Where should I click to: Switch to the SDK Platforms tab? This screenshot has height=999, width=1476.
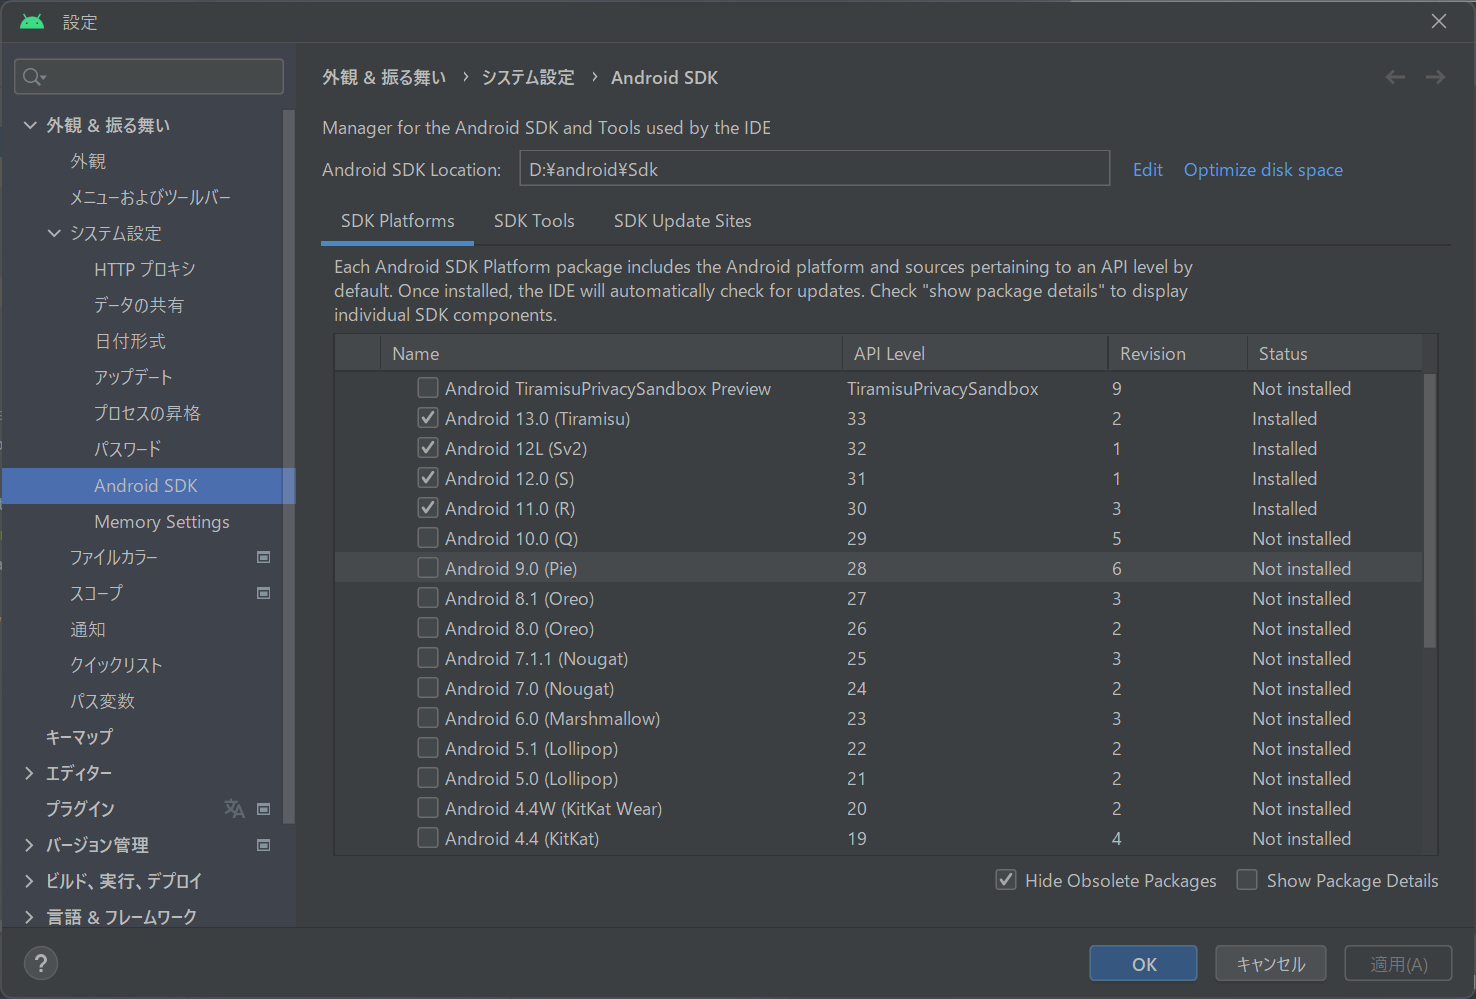[397, 221]
